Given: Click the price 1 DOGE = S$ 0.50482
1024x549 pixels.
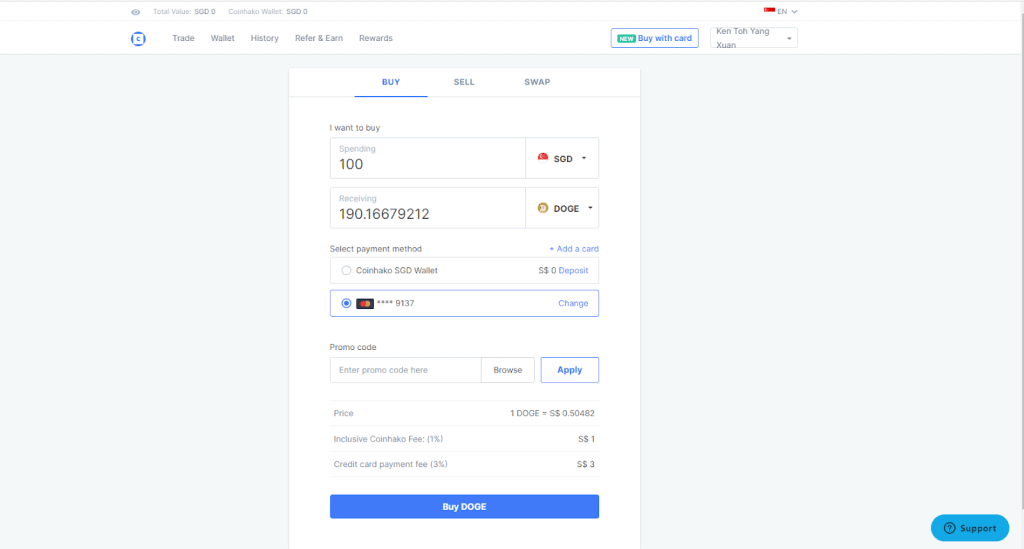Looking at the screenshot, I should click(x=552, y=413).
